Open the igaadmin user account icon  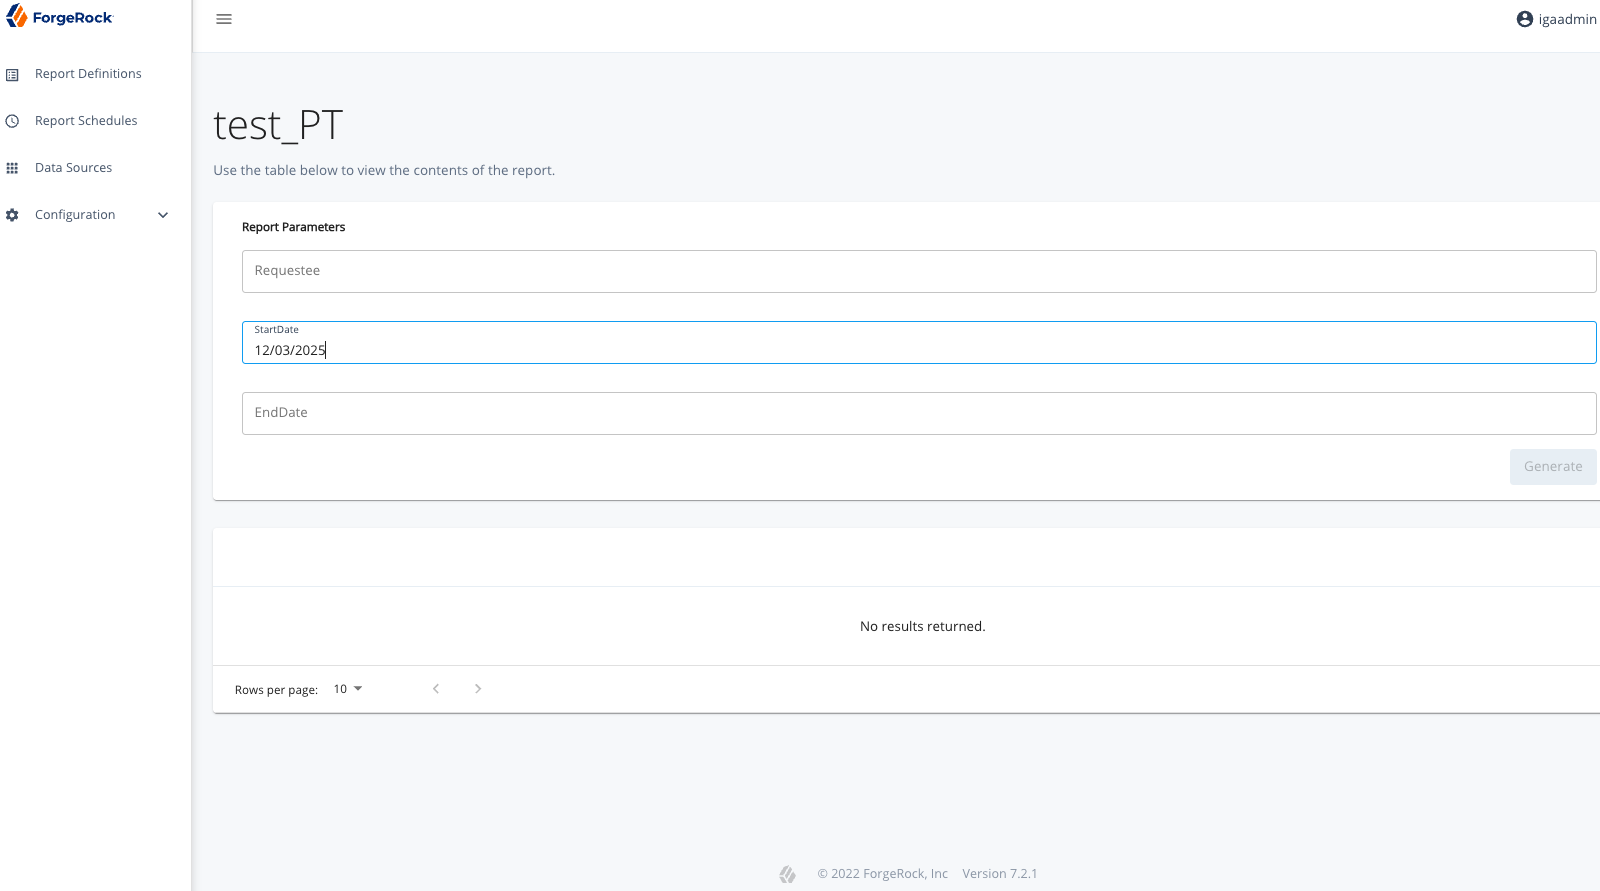pos(1525,19)
